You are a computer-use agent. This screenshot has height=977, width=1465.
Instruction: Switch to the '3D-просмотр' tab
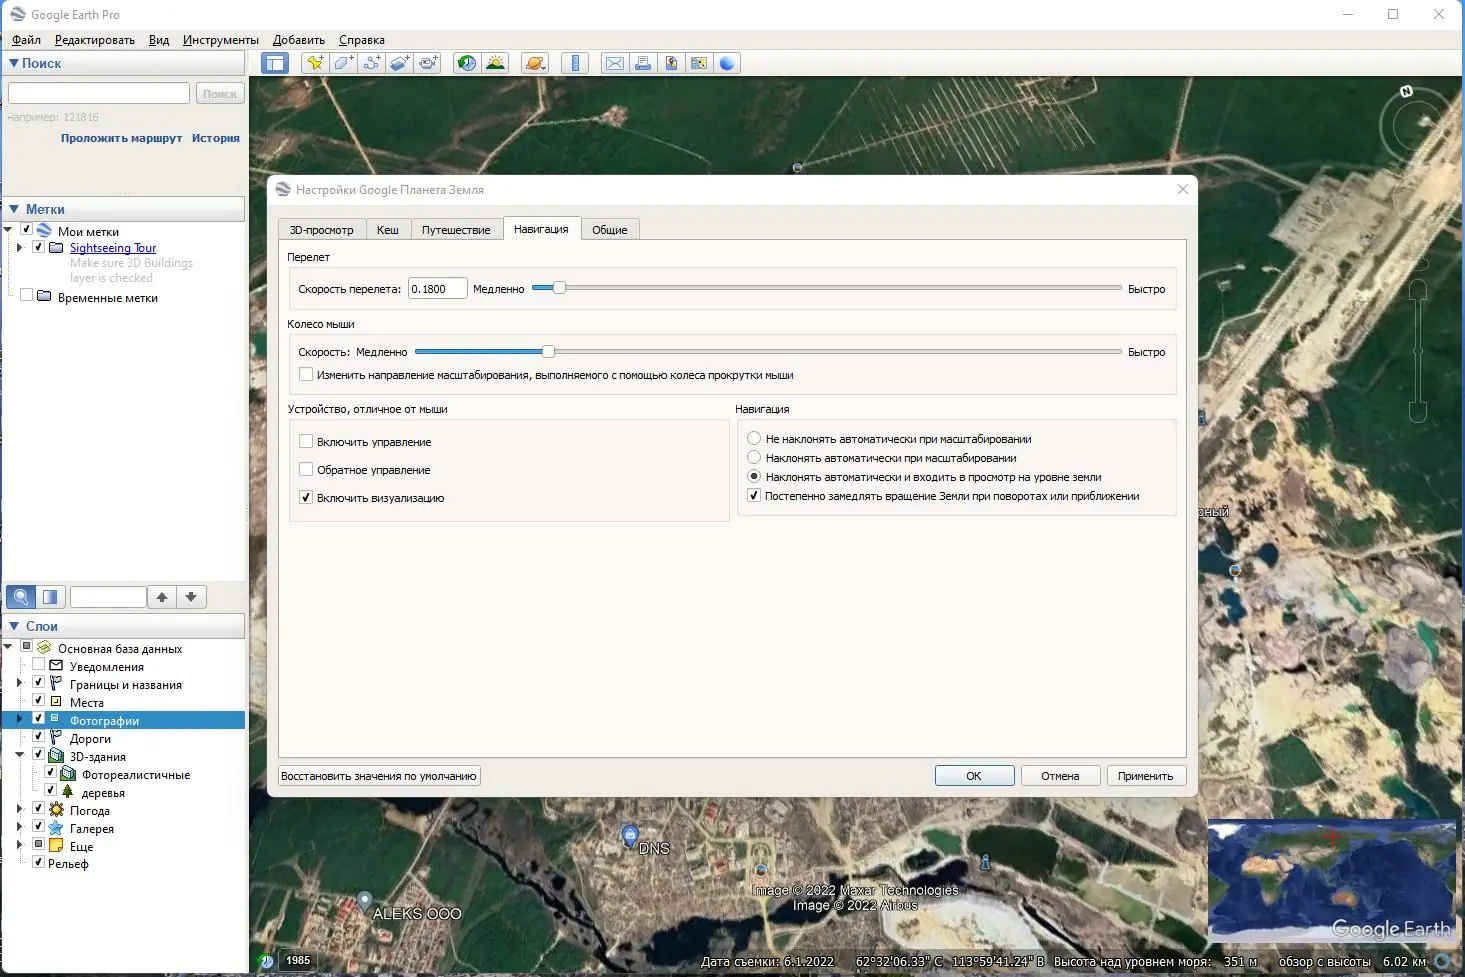tap(322, 230)
